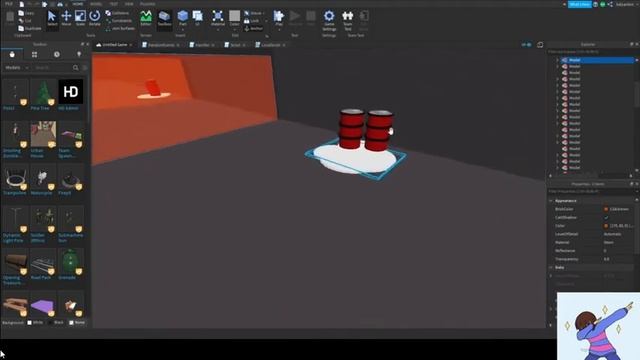Viewport: 640px width, 360px height.
Task: Click the BrickColor swatch in Properties
Action: coord(606,209)
